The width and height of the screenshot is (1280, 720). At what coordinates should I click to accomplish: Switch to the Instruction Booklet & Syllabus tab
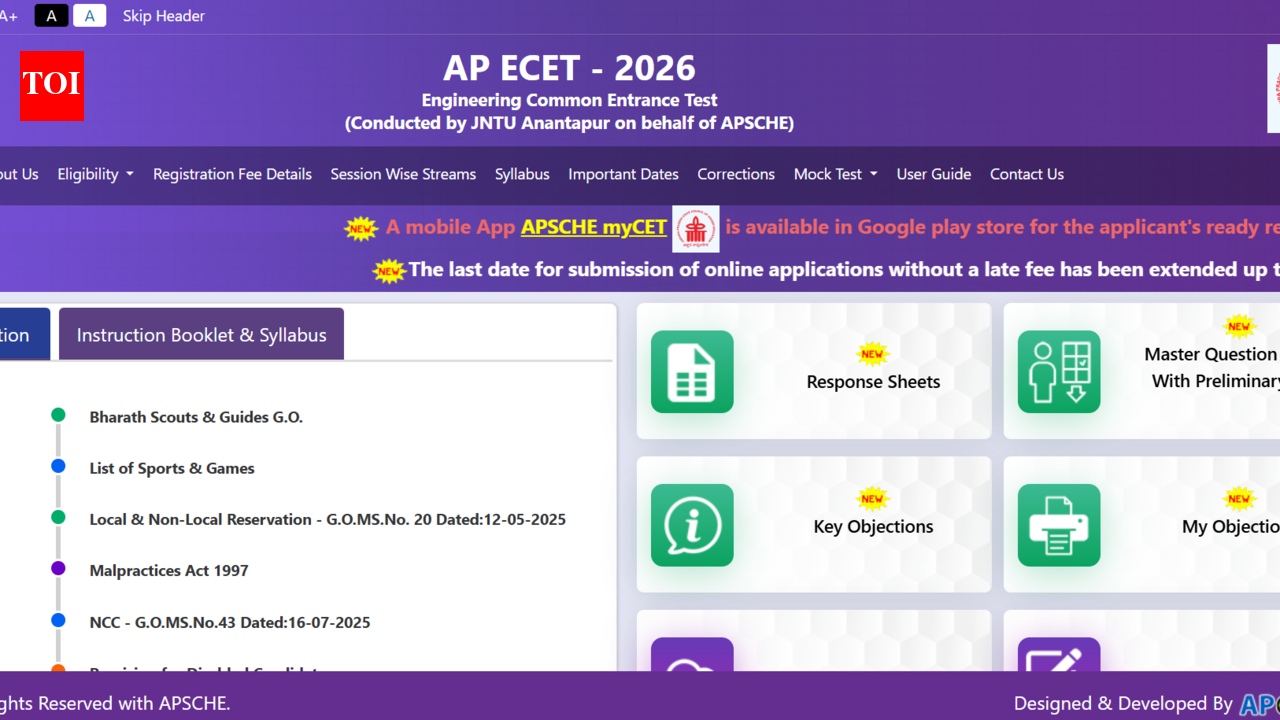point(200,334)
